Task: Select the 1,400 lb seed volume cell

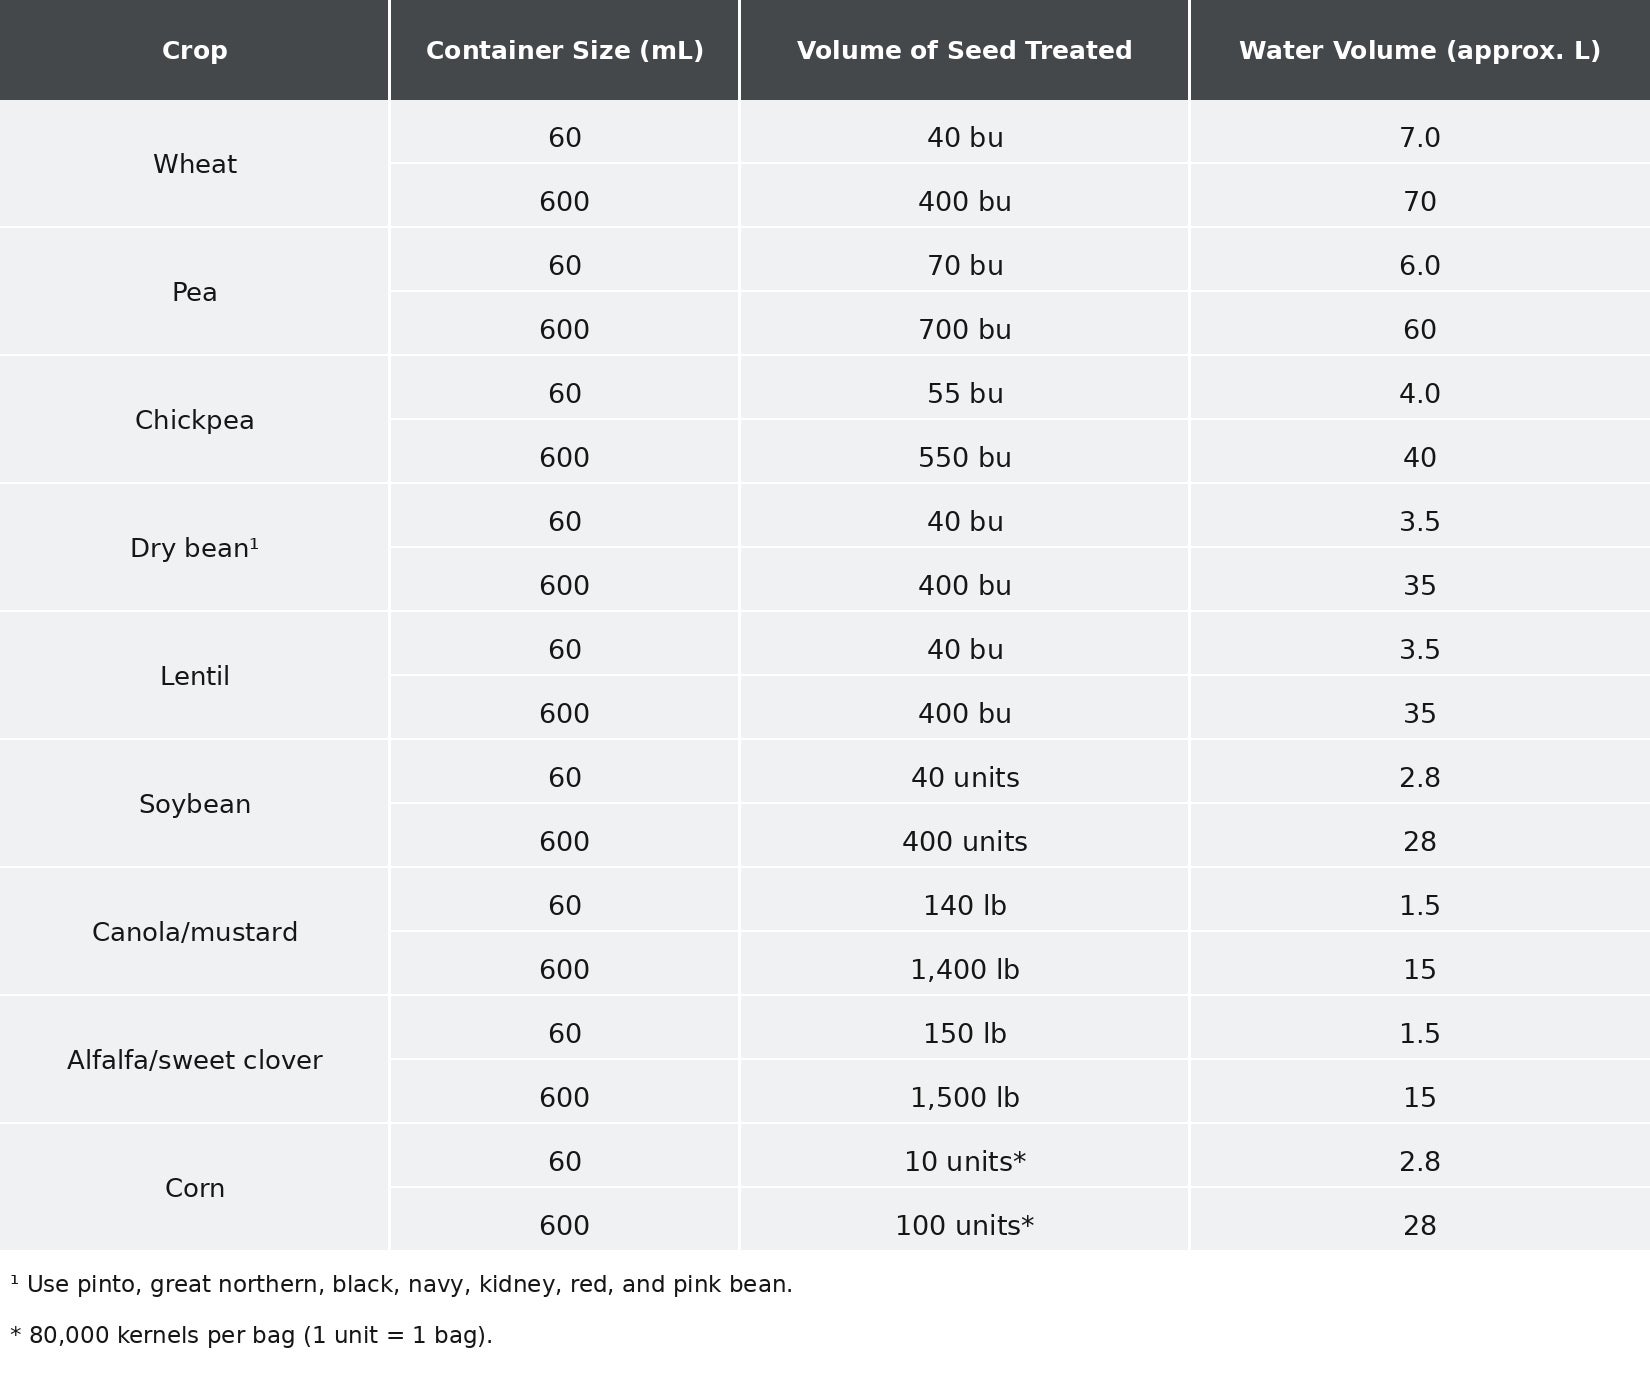Action: click(x=964, y=969)
